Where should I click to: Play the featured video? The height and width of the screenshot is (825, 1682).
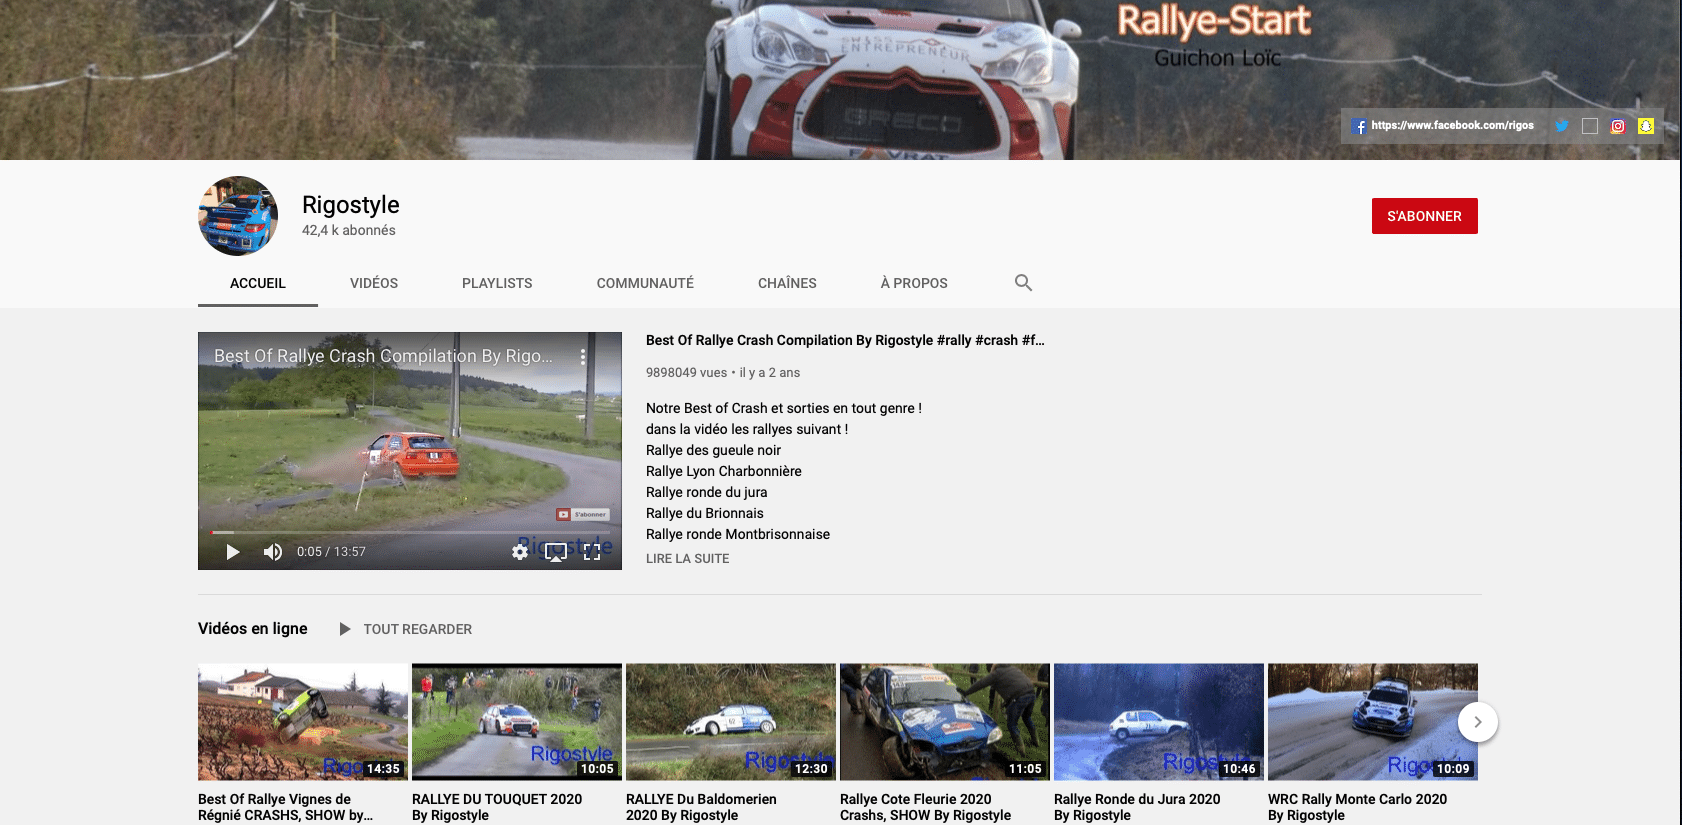click(x=232, y=552)
